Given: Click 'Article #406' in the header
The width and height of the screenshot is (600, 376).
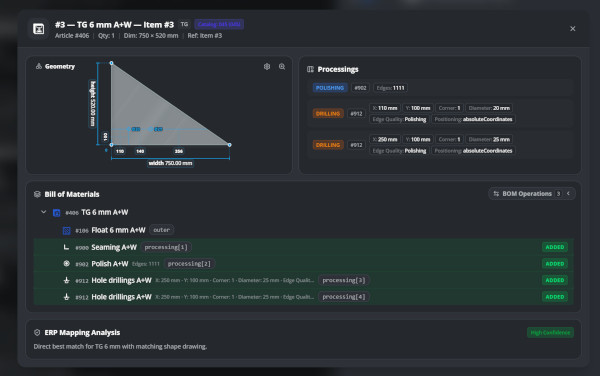Looking at the screenshot, I should (72, 36).
